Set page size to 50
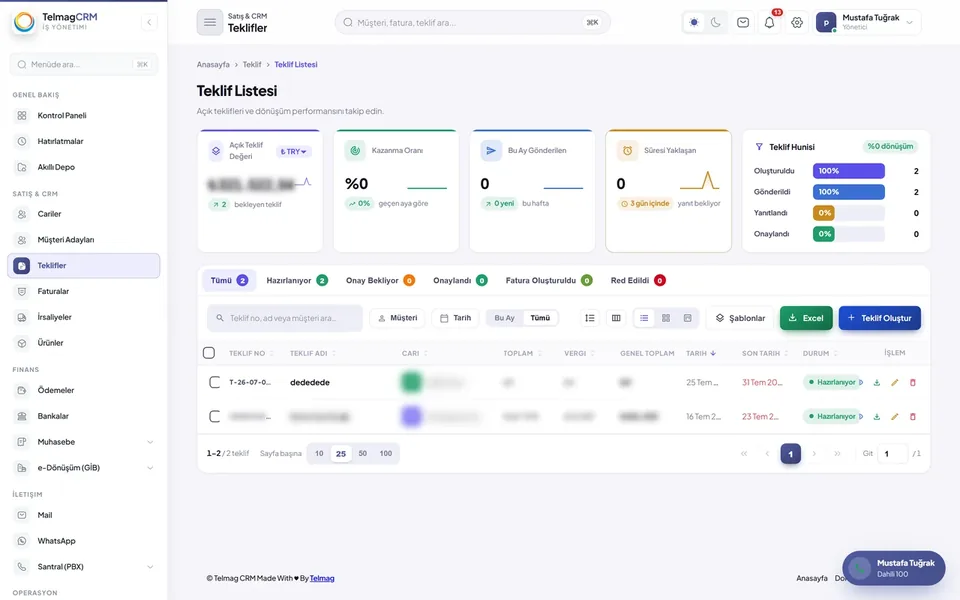This screenshot has width=960, height=600. pyautogui.click(x=362, y=454)
